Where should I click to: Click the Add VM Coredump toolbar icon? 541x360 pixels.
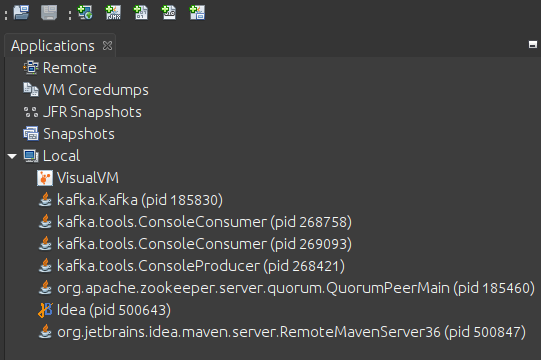pos(141,12)
